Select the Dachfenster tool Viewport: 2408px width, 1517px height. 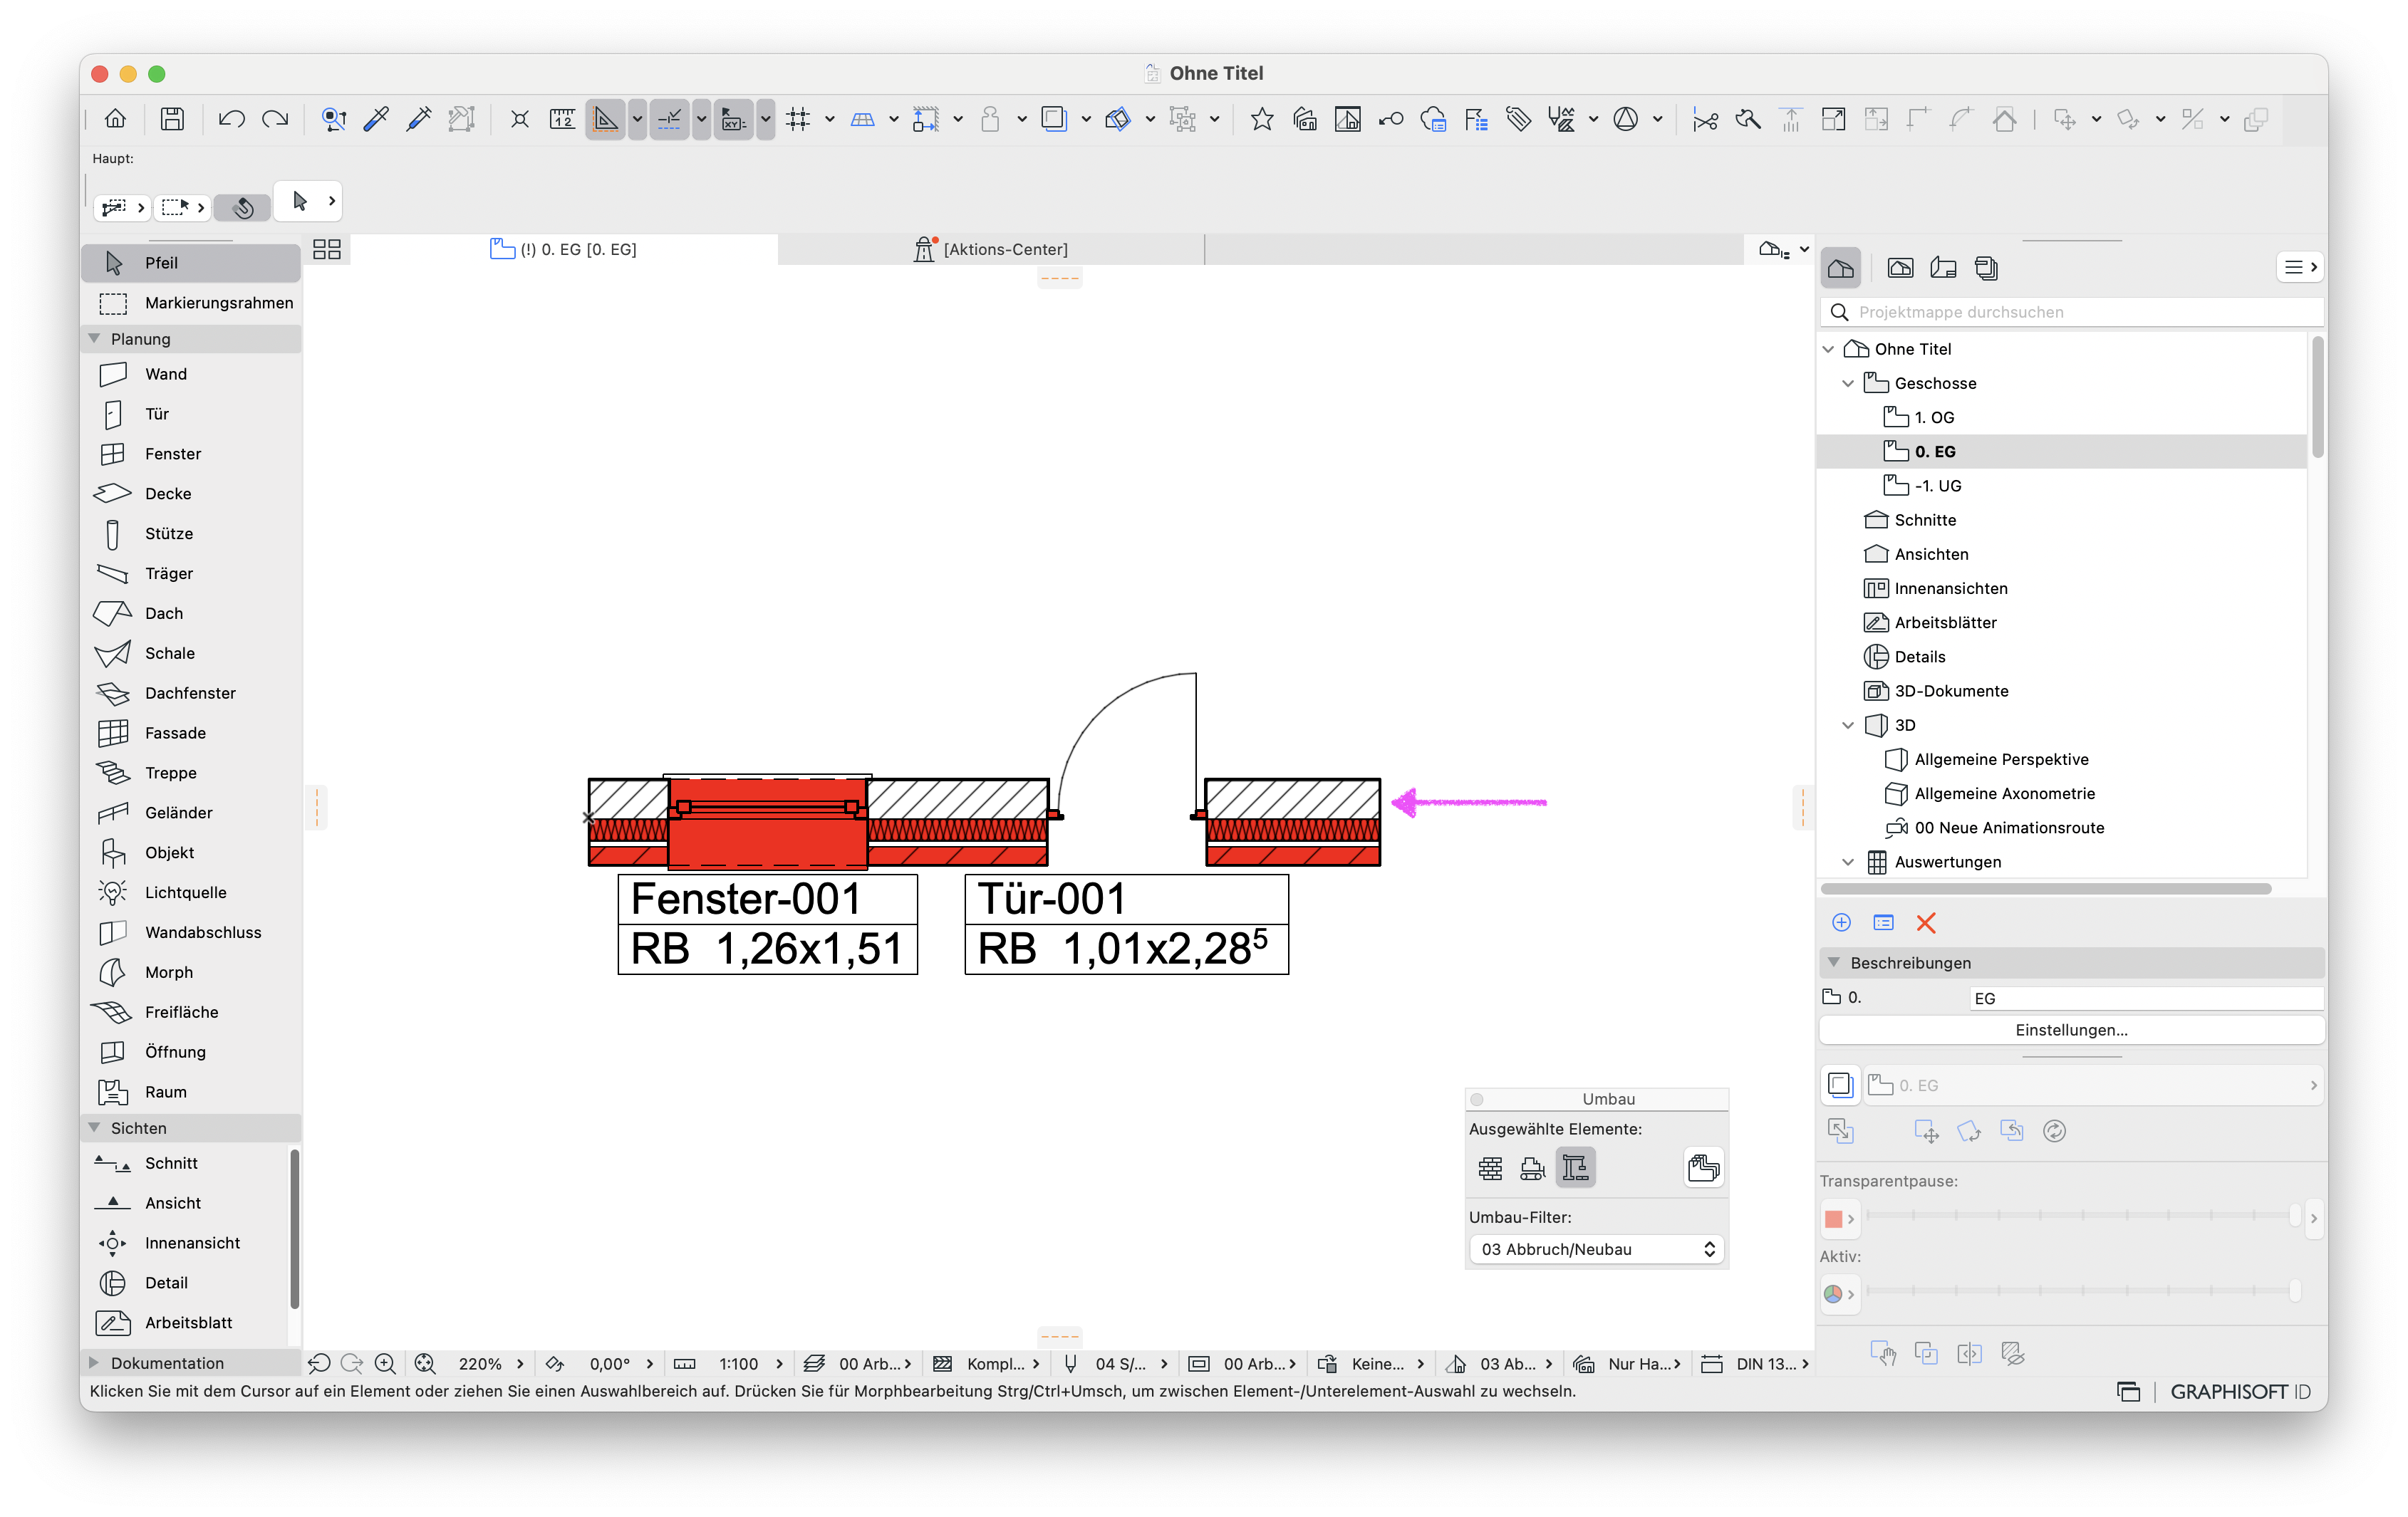pyautogui.click(x=191, y=694)
